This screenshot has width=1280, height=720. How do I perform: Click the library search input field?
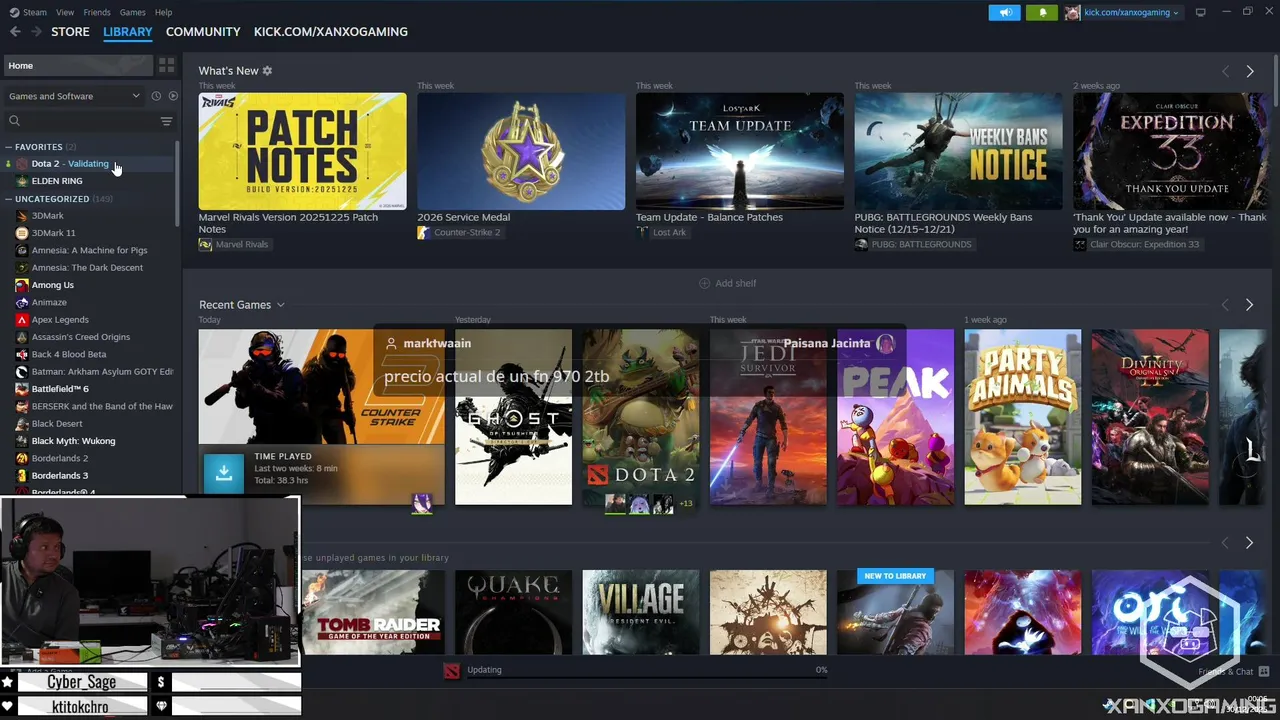(x=88, y=121)
